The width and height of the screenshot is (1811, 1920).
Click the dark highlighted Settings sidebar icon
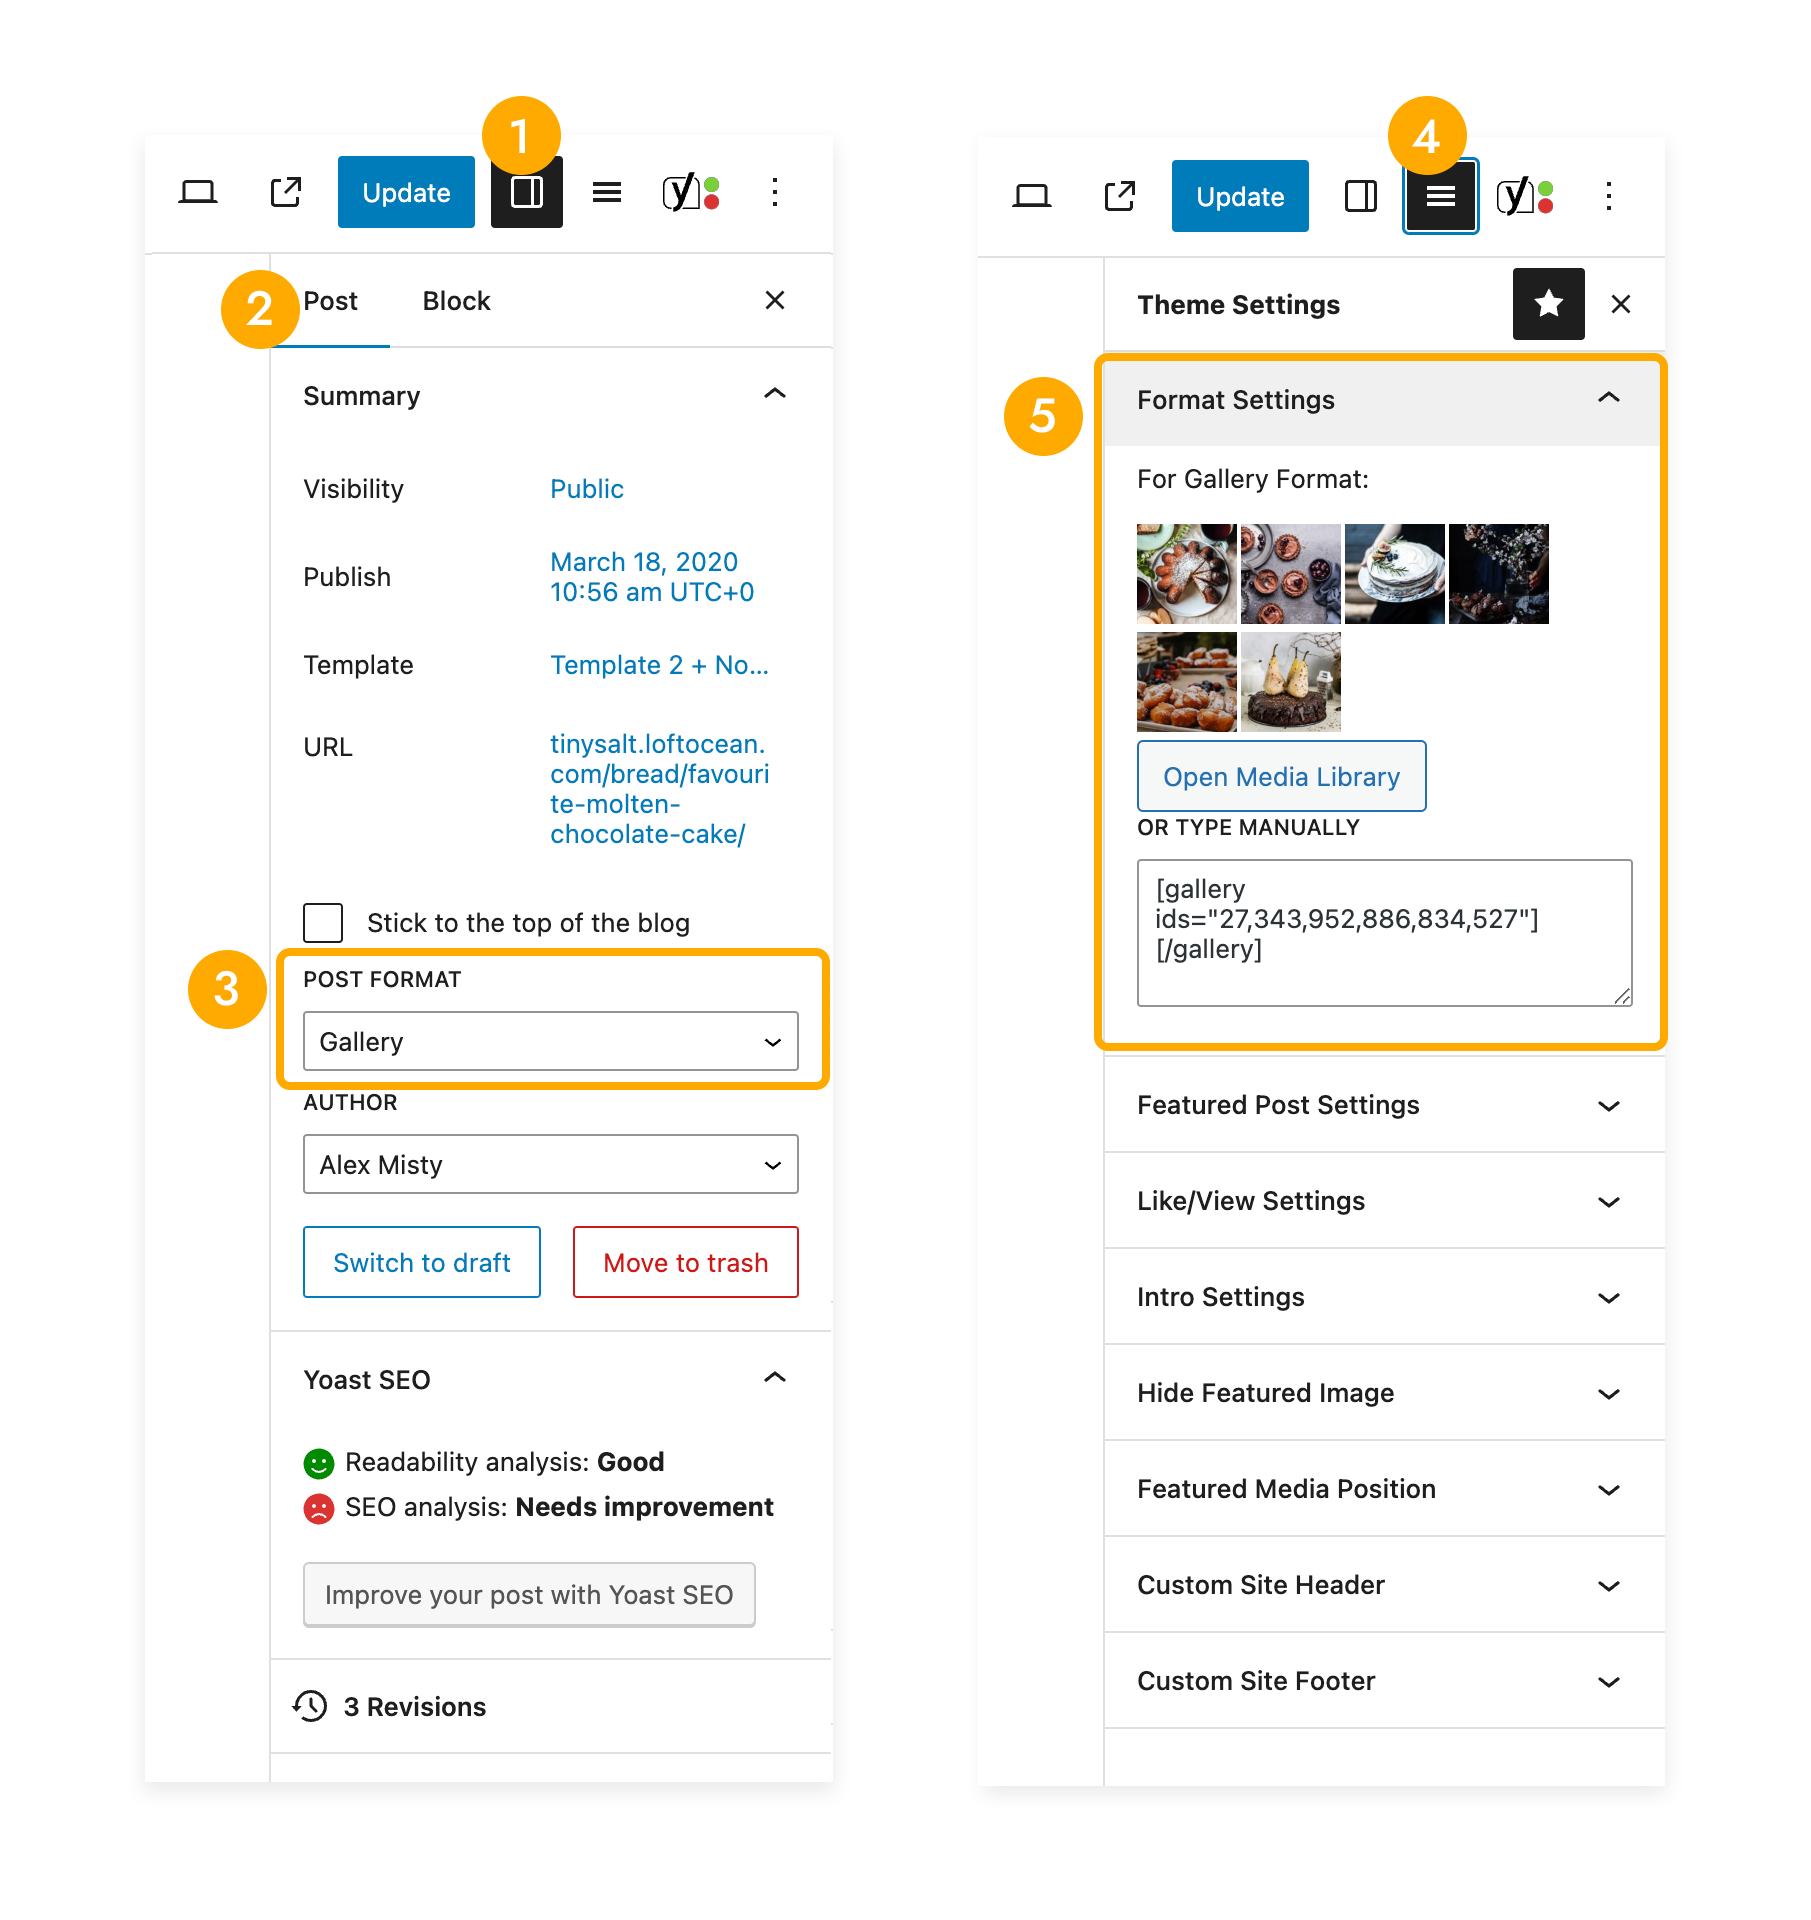[x=526, y=192]
